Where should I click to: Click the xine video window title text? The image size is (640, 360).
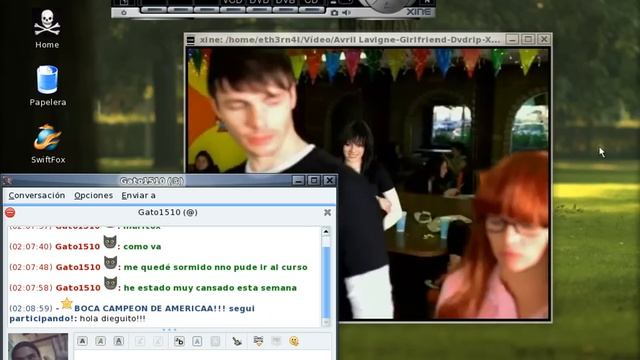coord(349,40)
